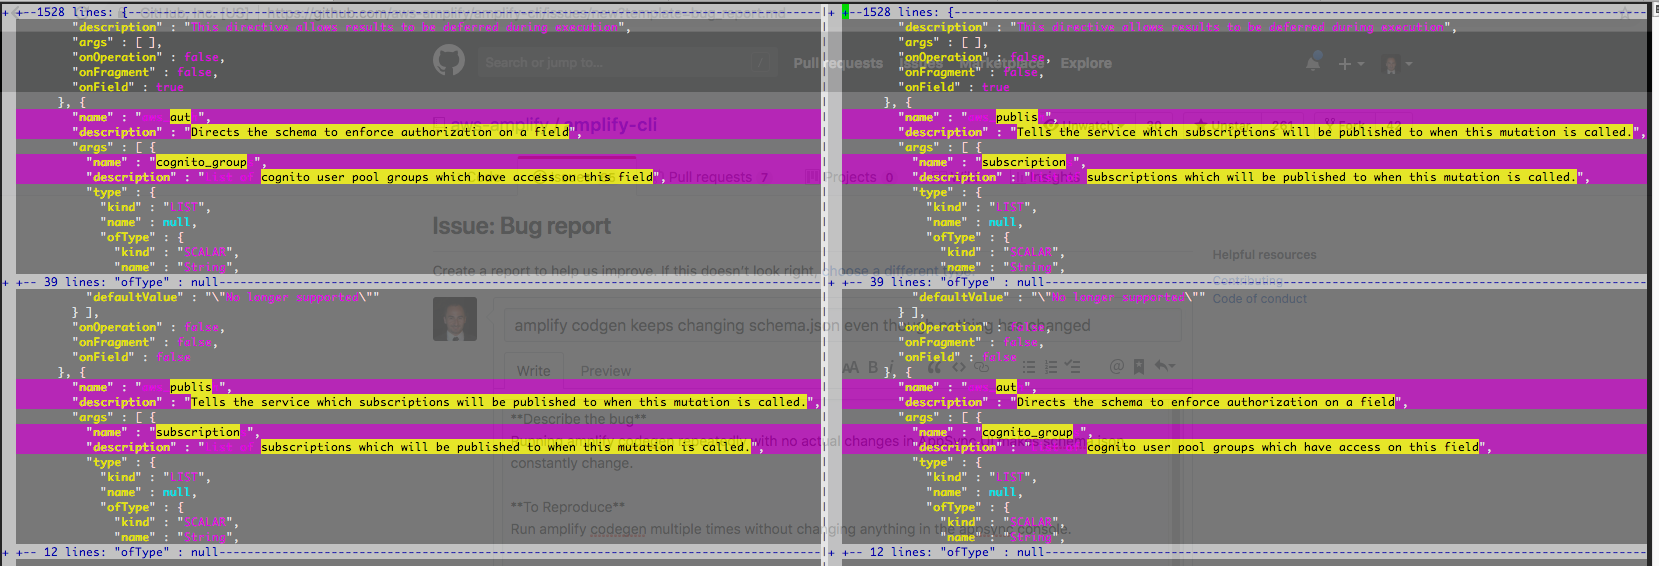The width and height of the screenshot is (1659, 566).
Task: Click the Helpful resources heading
Action: click(1264, 255)
